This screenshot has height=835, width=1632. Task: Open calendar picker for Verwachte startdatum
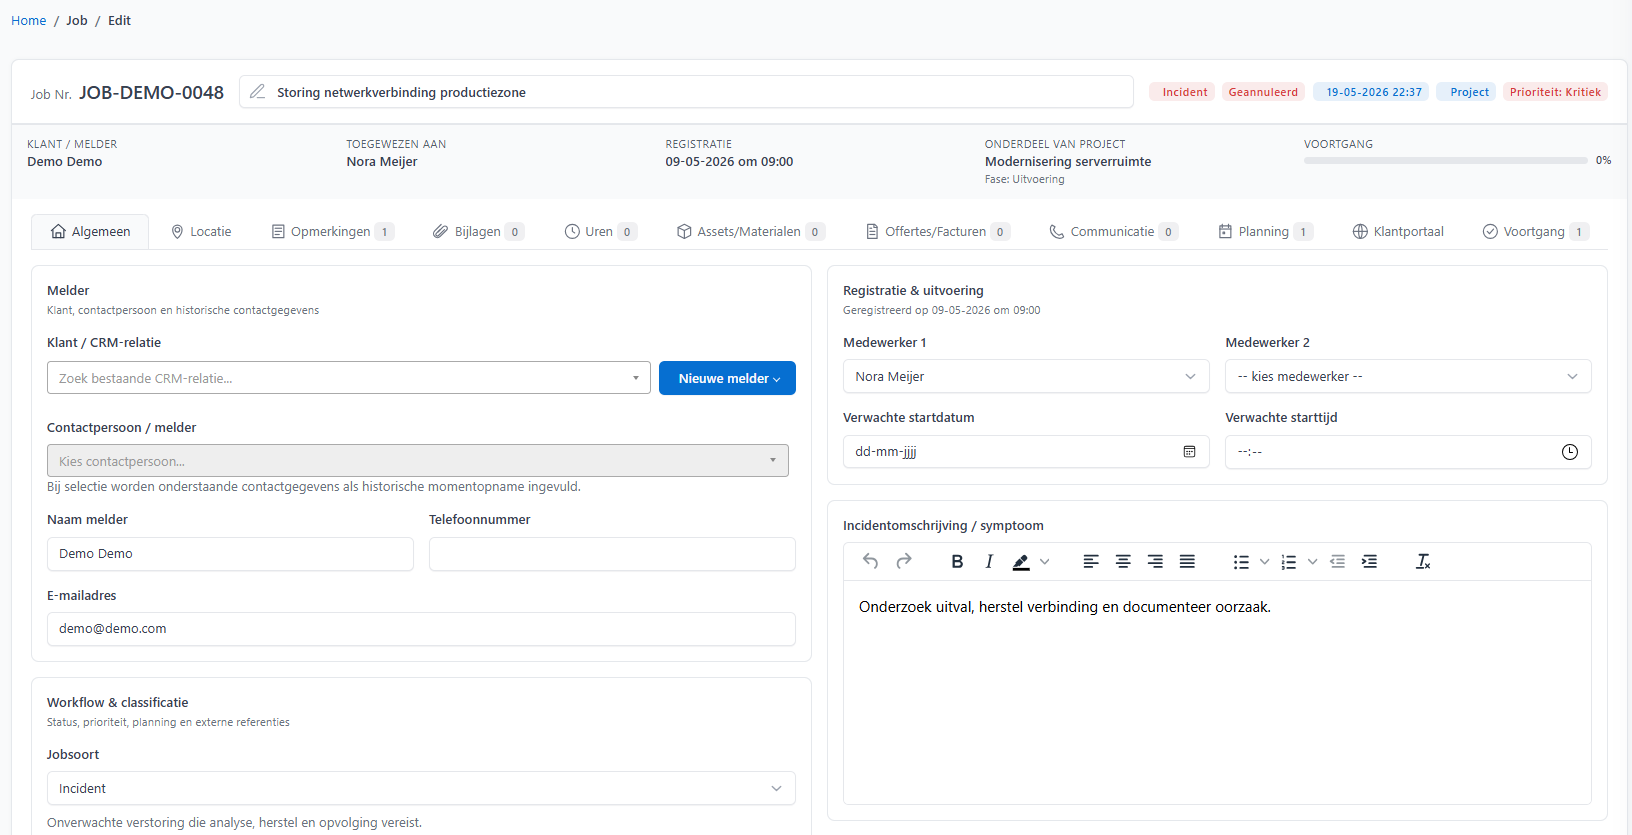(x=1189, y=452)
